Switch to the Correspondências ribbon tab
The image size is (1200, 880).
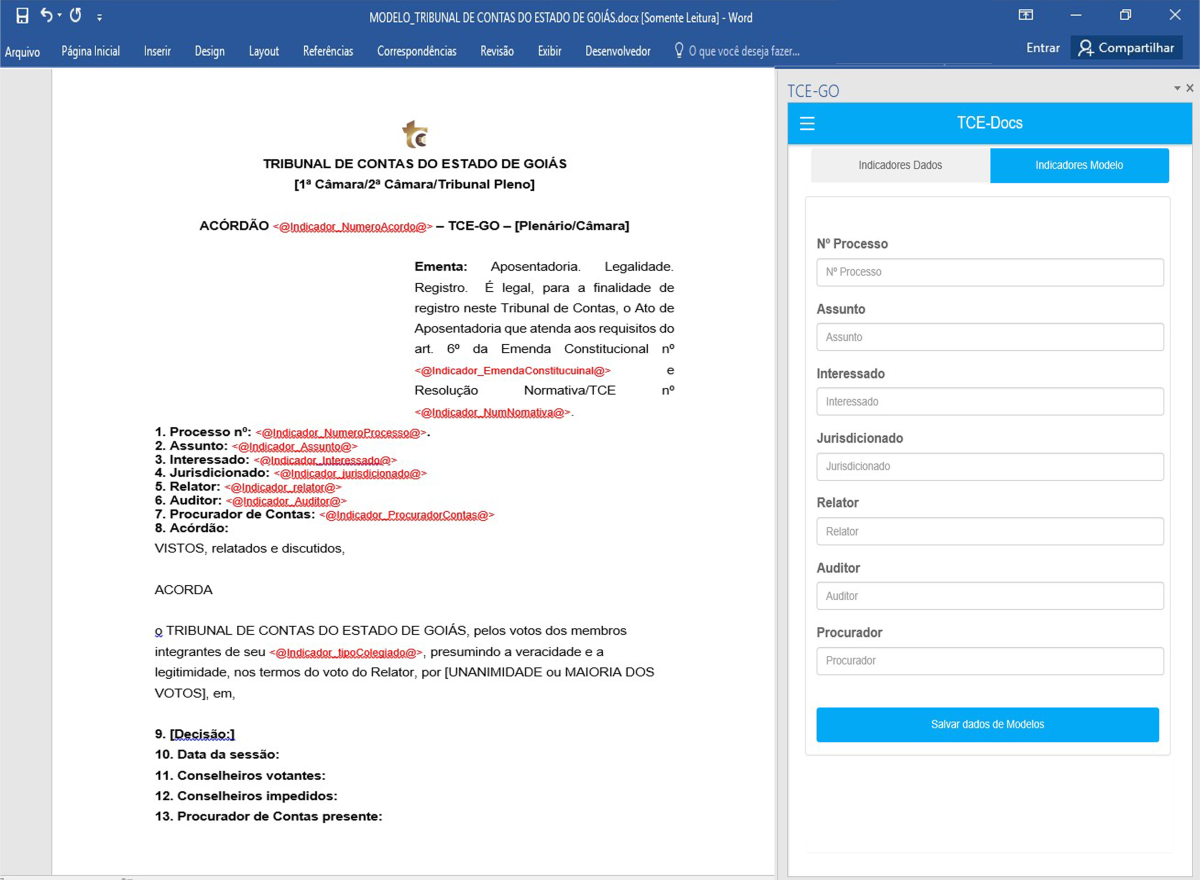(416, 51)
